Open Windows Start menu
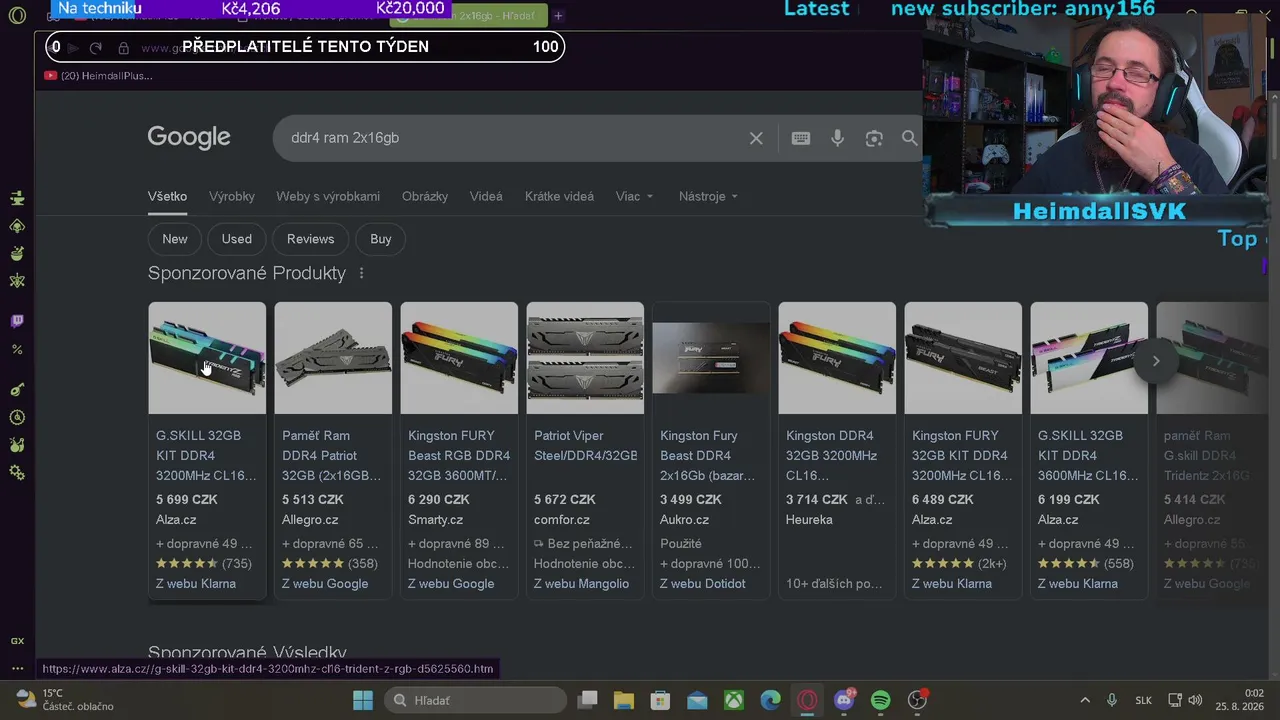Viewport: 1280px width, 720px height. 362,700
